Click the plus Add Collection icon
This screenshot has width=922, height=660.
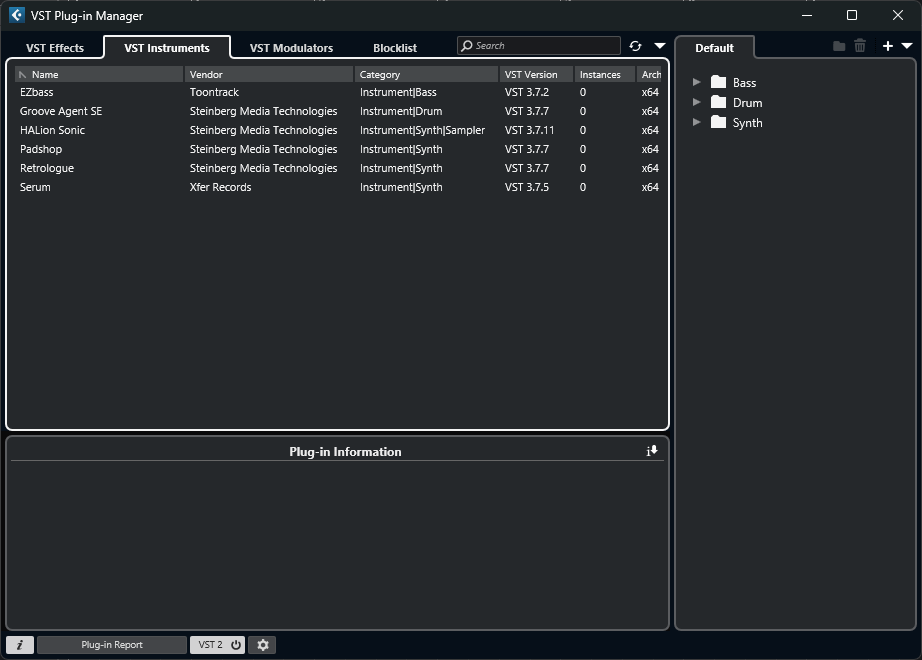888,46
